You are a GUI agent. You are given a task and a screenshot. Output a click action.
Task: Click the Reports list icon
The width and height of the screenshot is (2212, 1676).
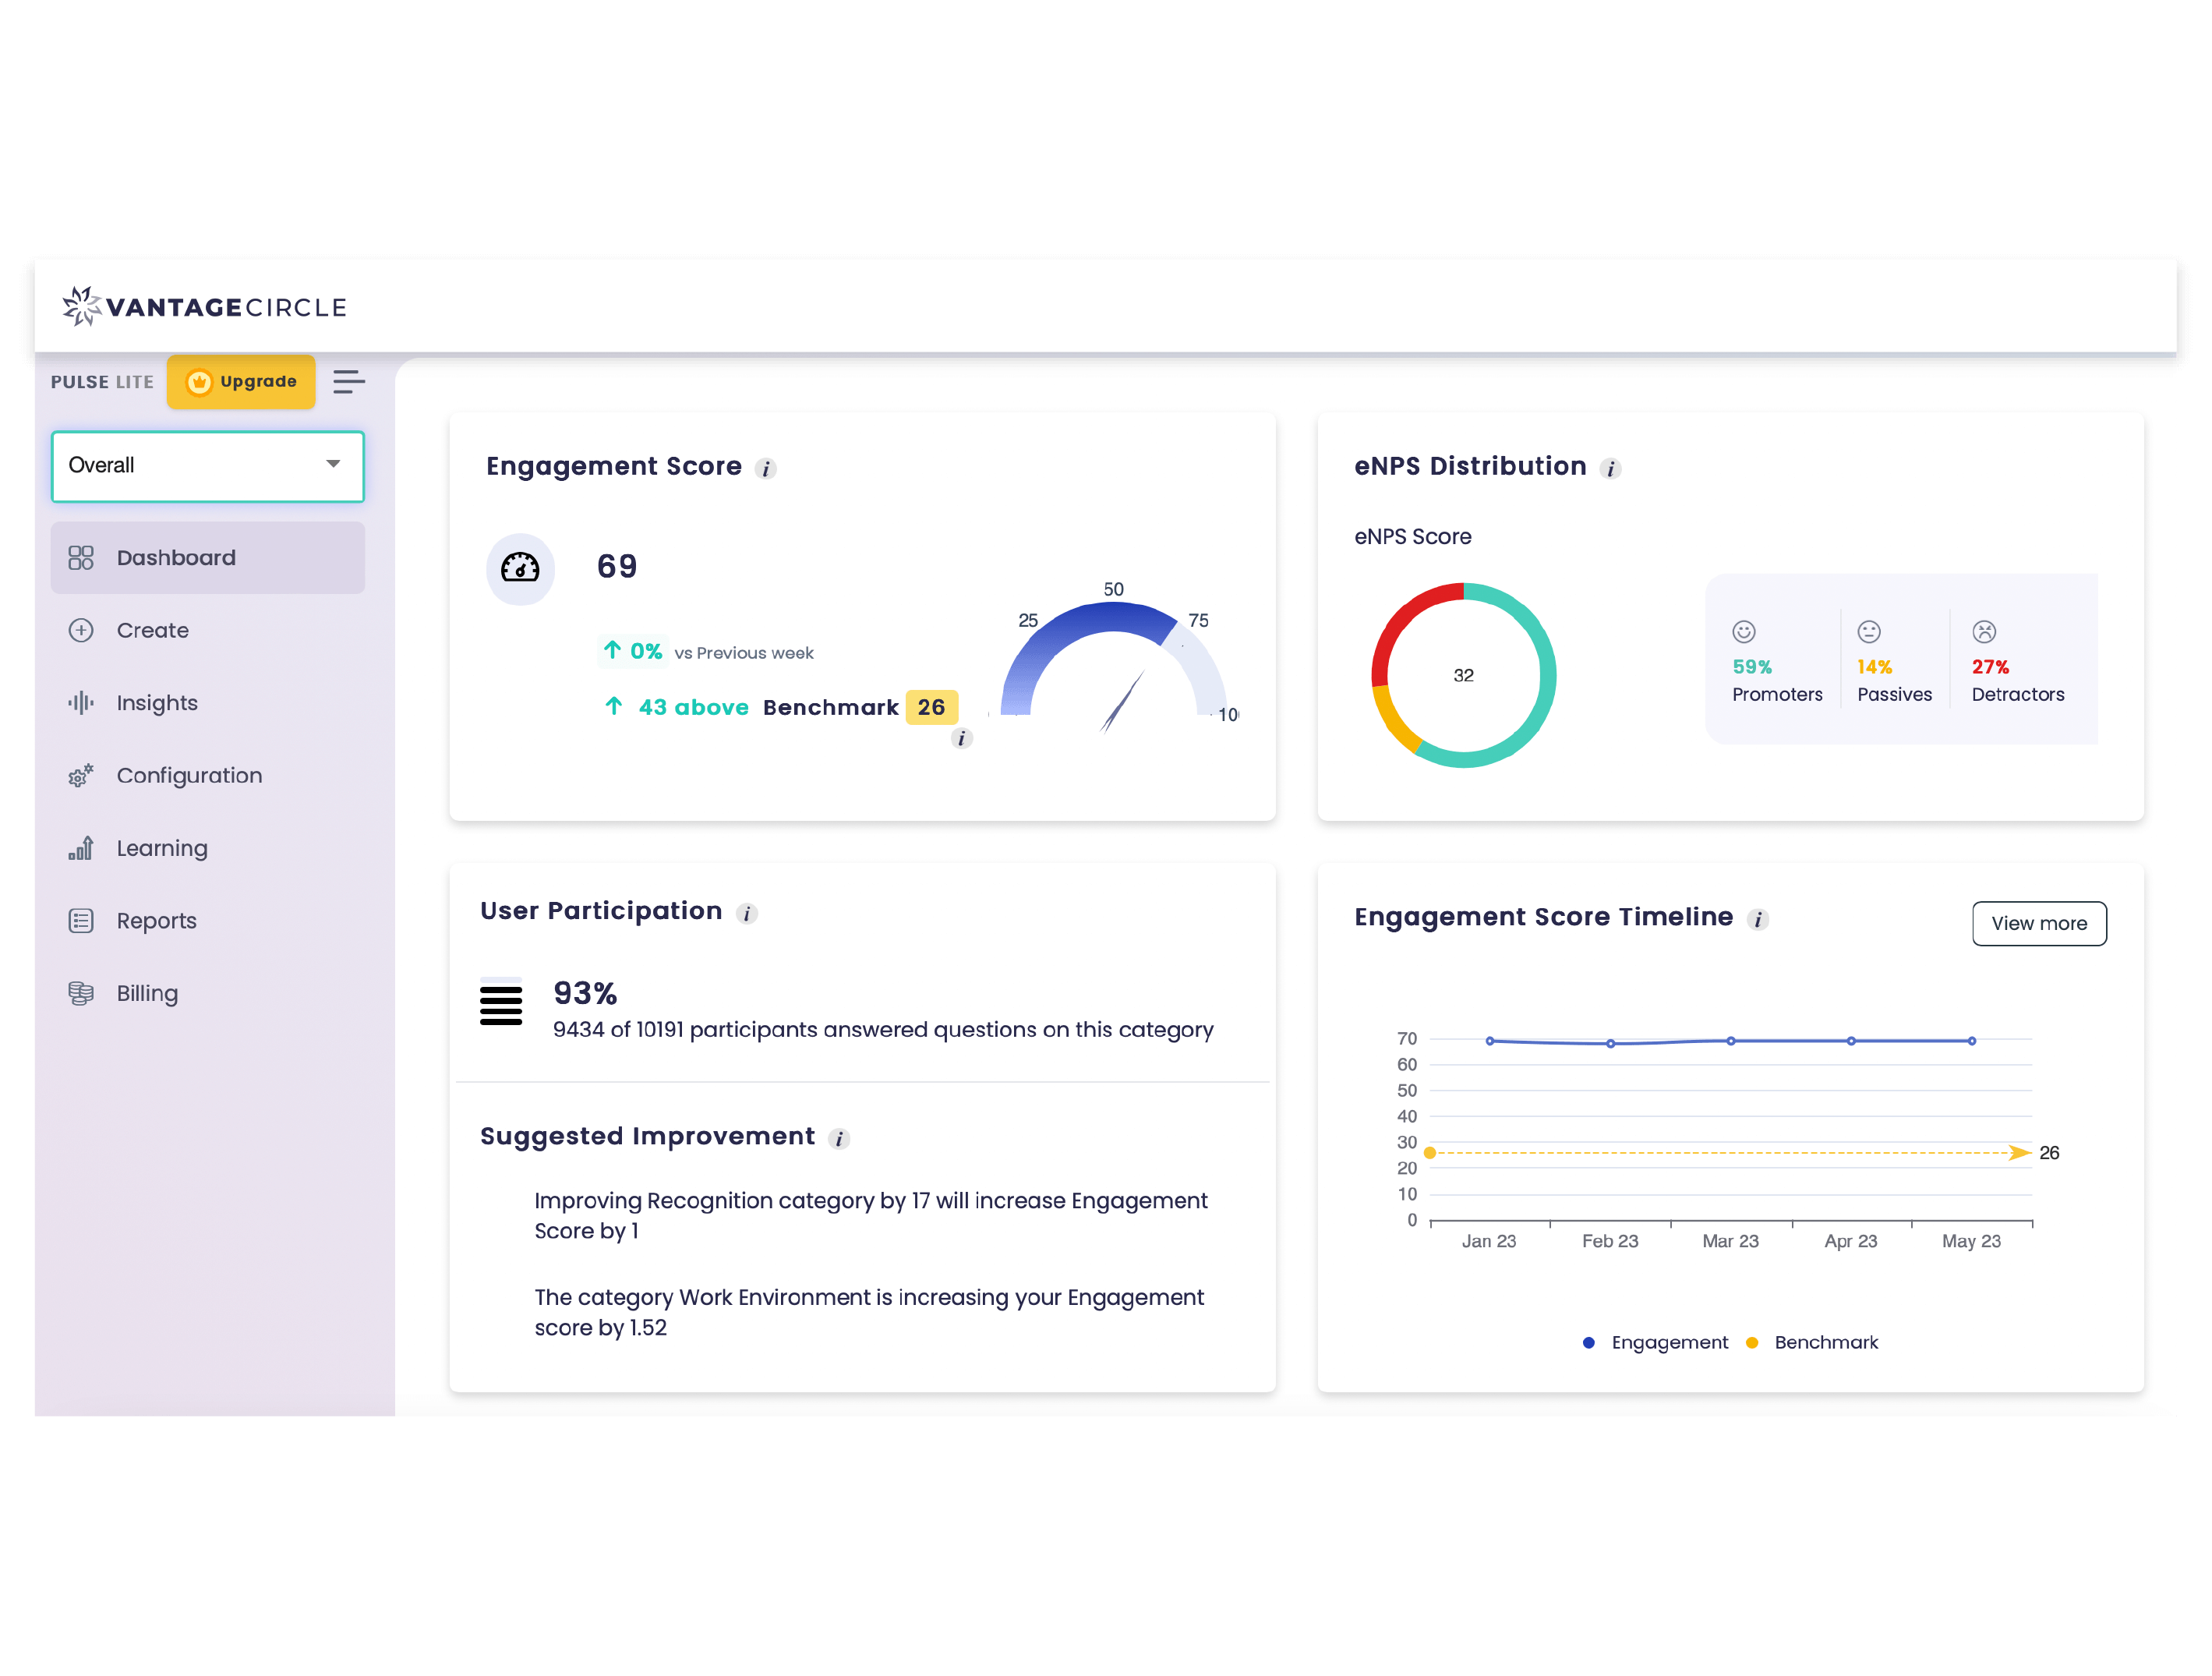(81, 920)
